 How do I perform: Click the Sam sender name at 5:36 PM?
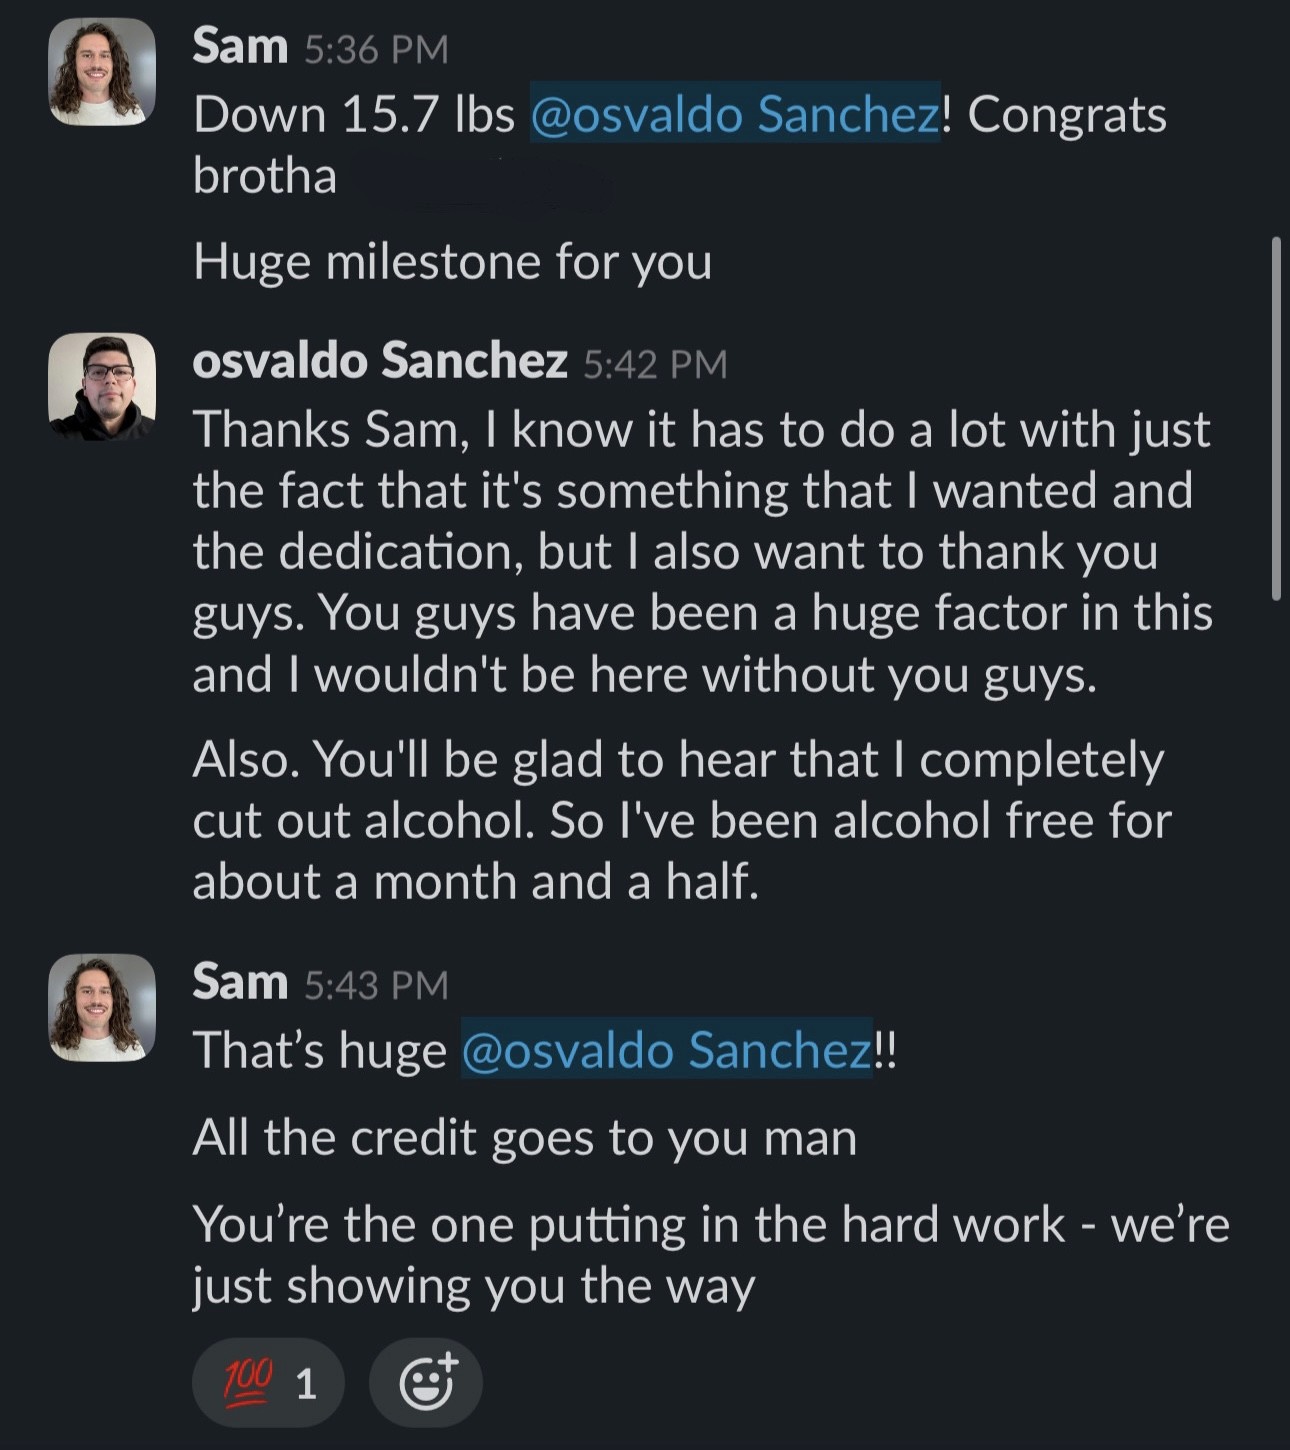(x=240, y=46)
